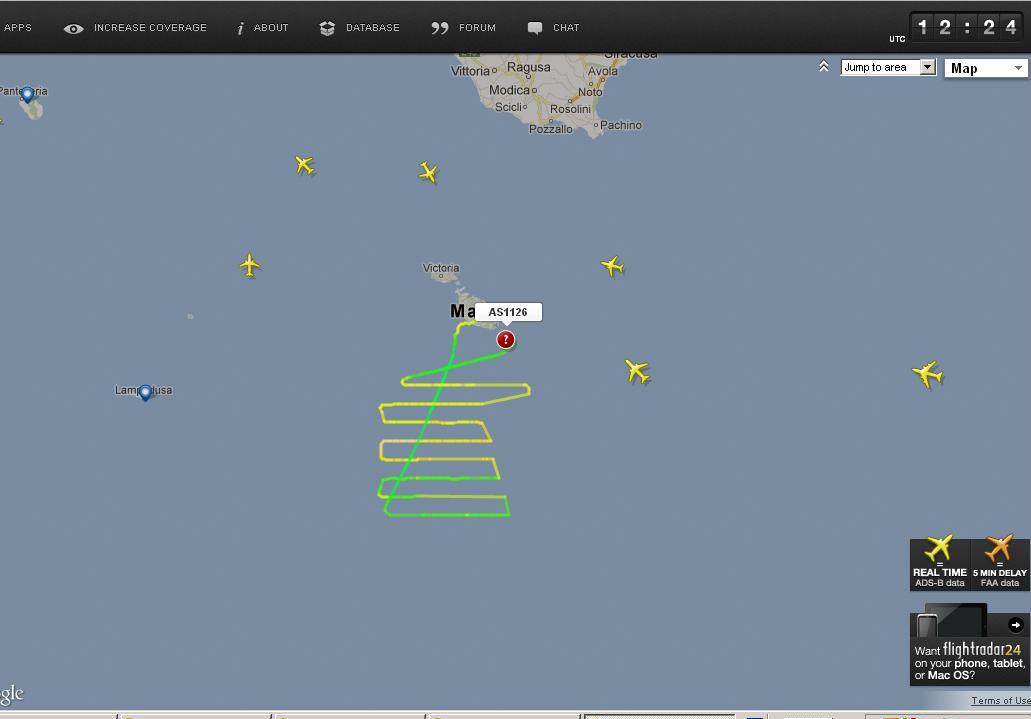Click the UTC clock display
Viewport: 1031px width, 719px height.
[x=966, y=27]
